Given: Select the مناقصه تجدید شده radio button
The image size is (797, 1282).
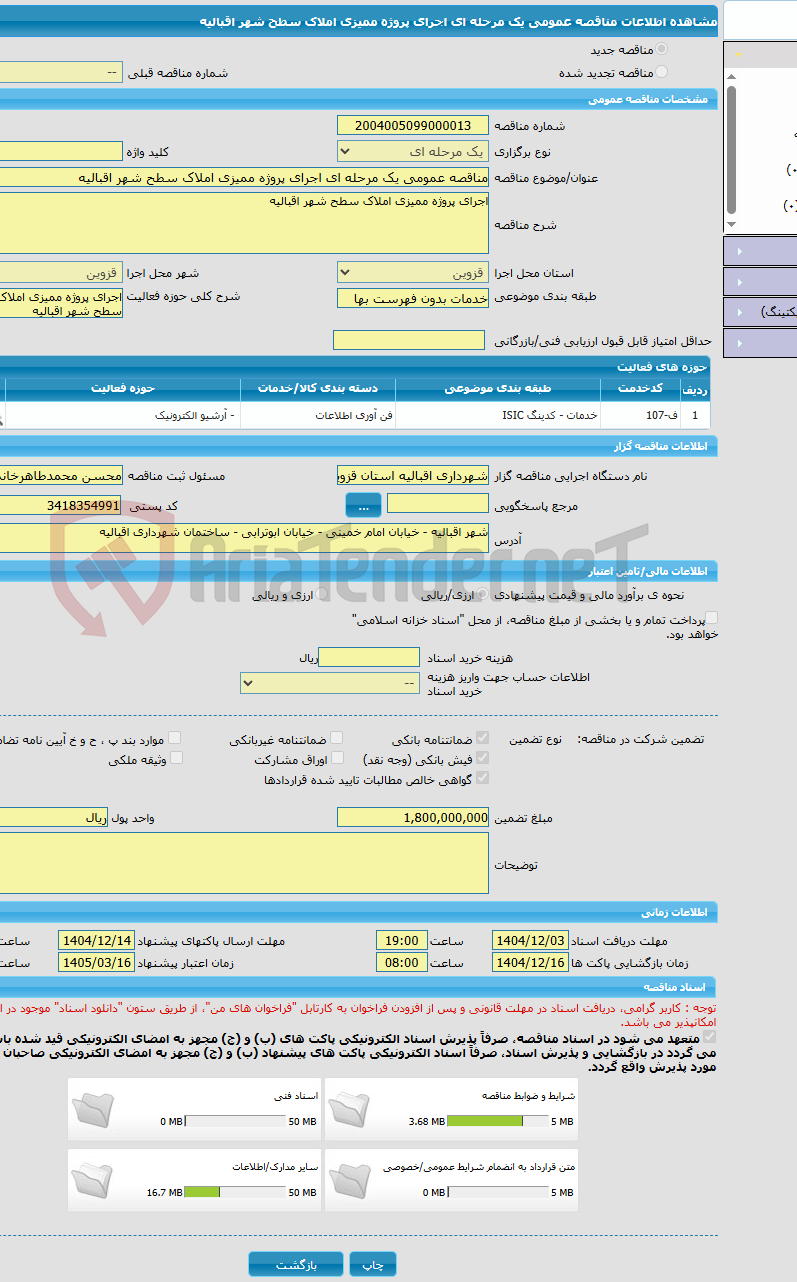Looking at the screenshot, I should [662, 72].
